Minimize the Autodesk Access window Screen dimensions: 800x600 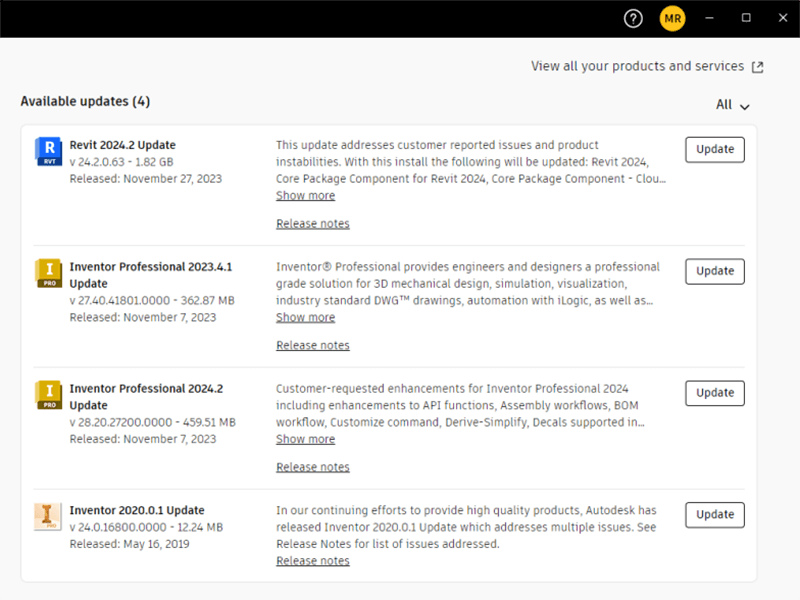(709, 18)
